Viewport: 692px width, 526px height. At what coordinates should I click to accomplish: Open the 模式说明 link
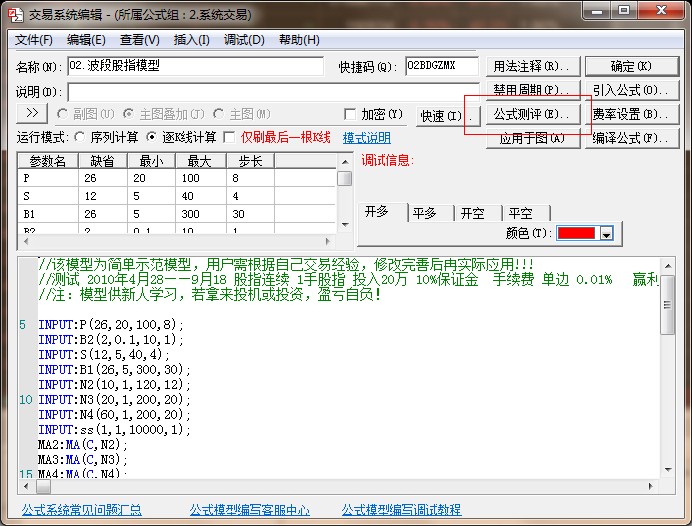click(x=367, y=137)
